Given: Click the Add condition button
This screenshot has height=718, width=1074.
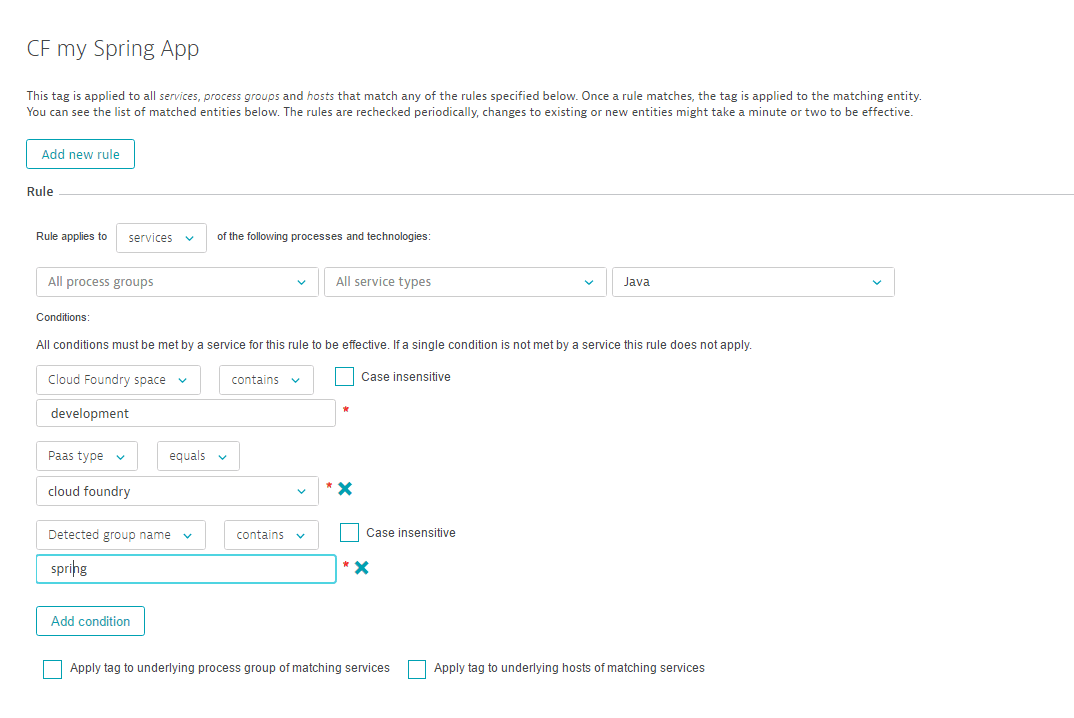Looking at the screenshot, I should tap(90, 621).
